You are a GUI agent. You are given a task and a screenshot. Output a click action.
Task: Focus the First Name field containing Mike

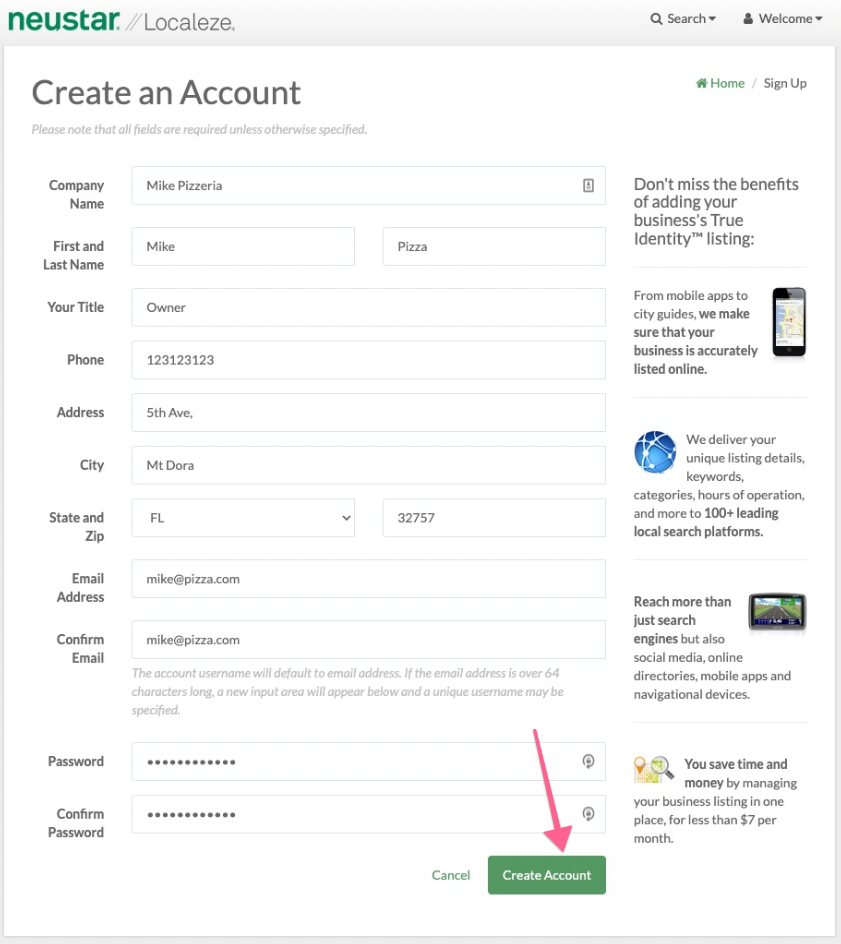click(x=243, y=246)
